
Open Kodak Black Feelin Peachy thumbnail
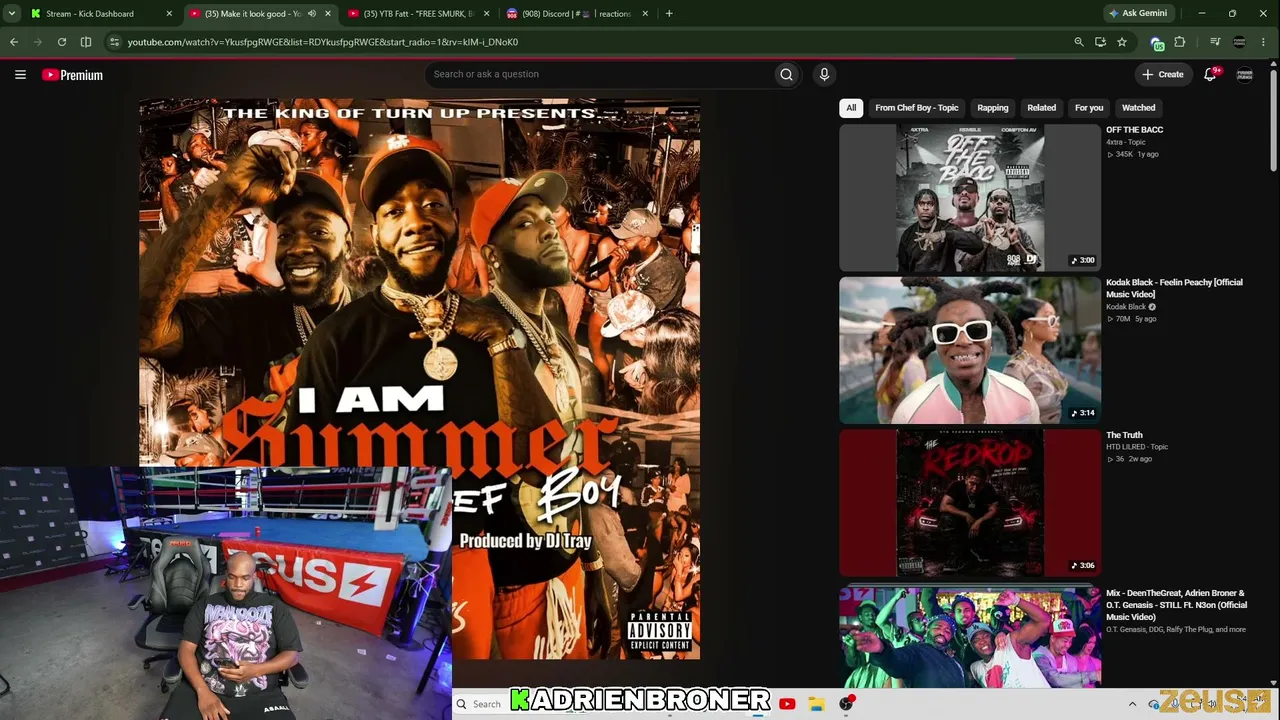pyautogui.click(x=970, y=351)
